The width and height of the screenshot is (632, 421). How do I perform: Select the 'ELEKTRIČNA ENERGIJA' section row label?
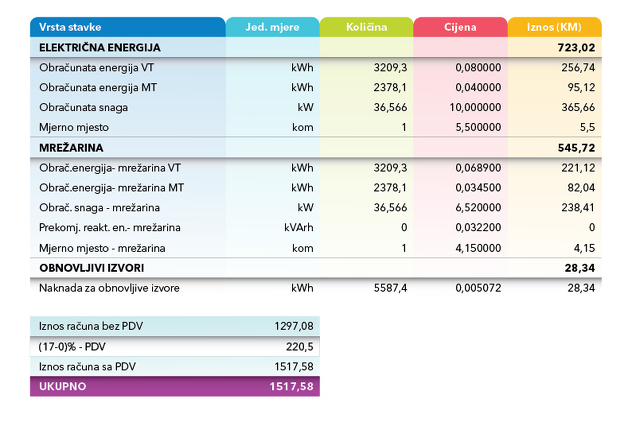(99, 47)
